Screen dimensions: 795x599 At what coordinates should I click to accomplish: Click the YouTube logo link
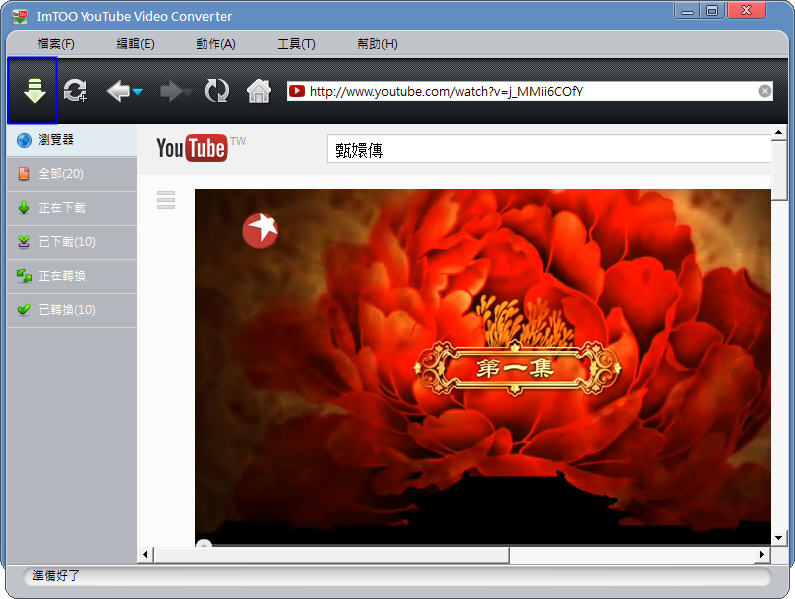coord(191,149)
